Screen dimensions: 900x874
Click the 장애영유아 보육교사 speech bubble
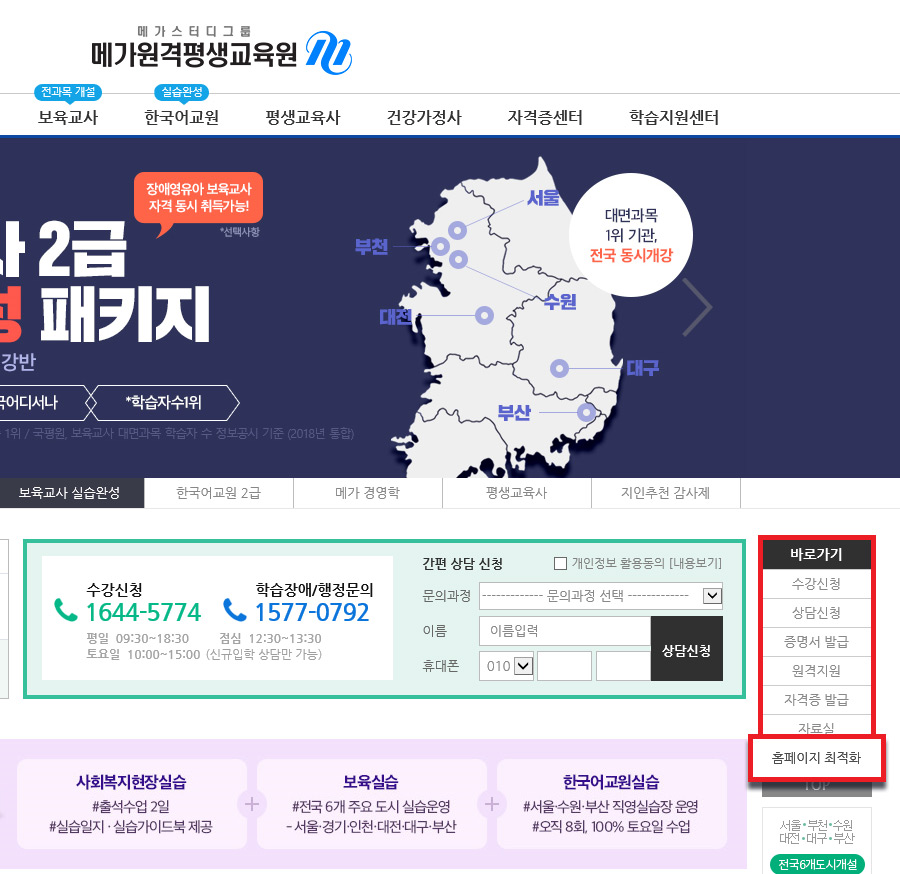point(199,199)
